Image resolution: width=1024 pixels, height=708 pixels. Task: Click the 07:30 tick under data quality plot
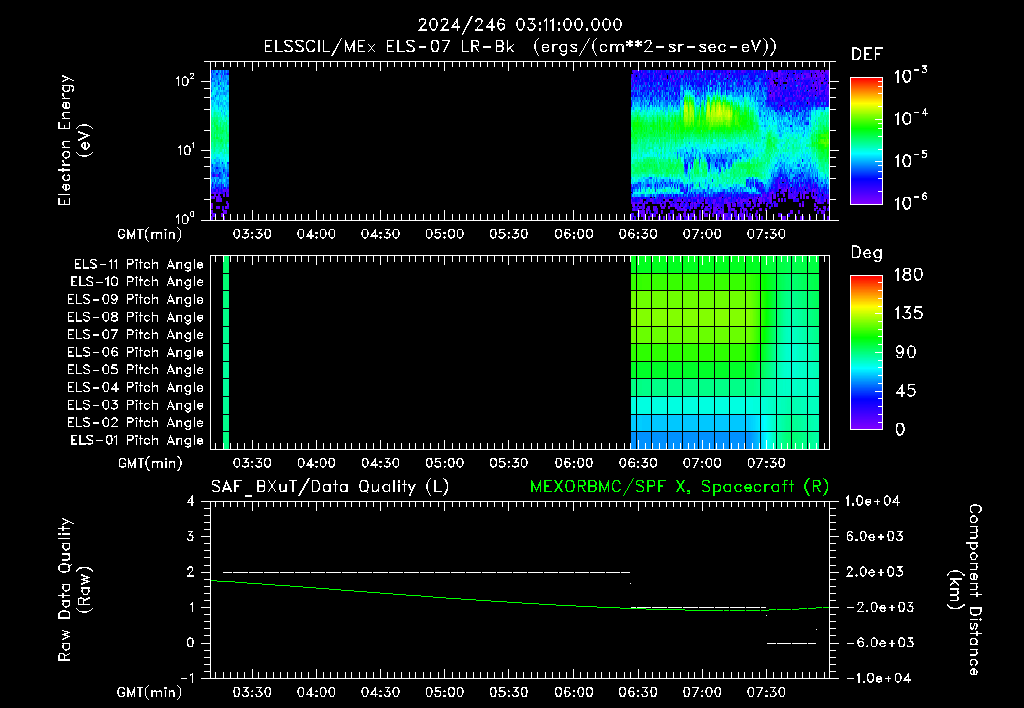(x=766, y=692)
